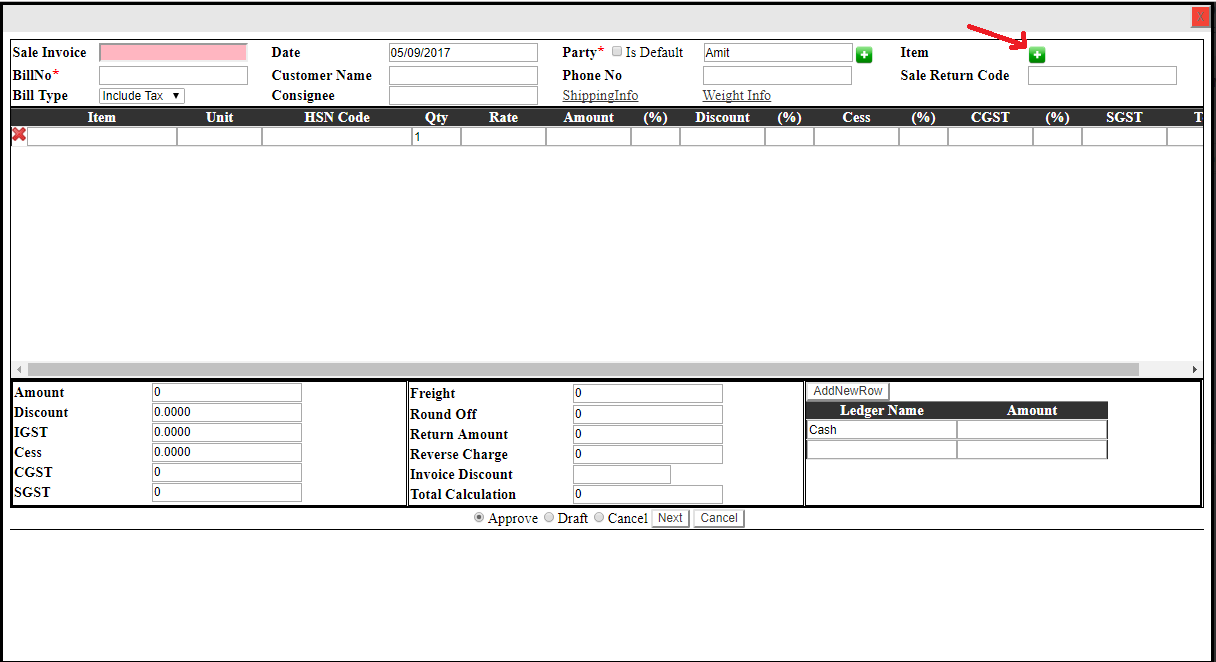Choose the Cancel radio option
The width and height of the screenshot is (1216, 662).
click(600, 518)
